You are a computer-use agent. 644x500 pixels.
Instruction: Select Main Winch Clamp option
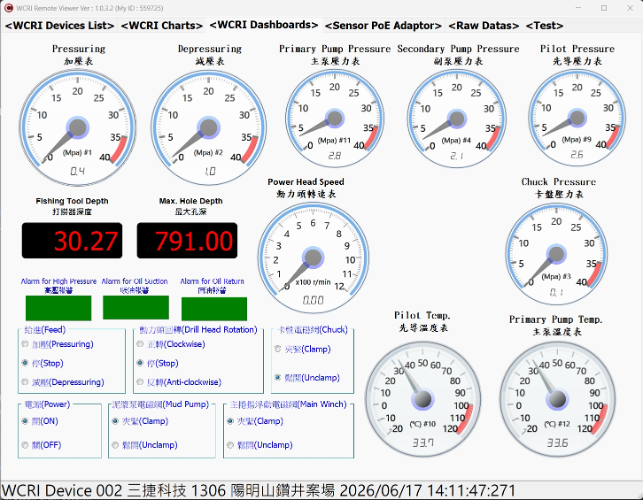point(230,421)
